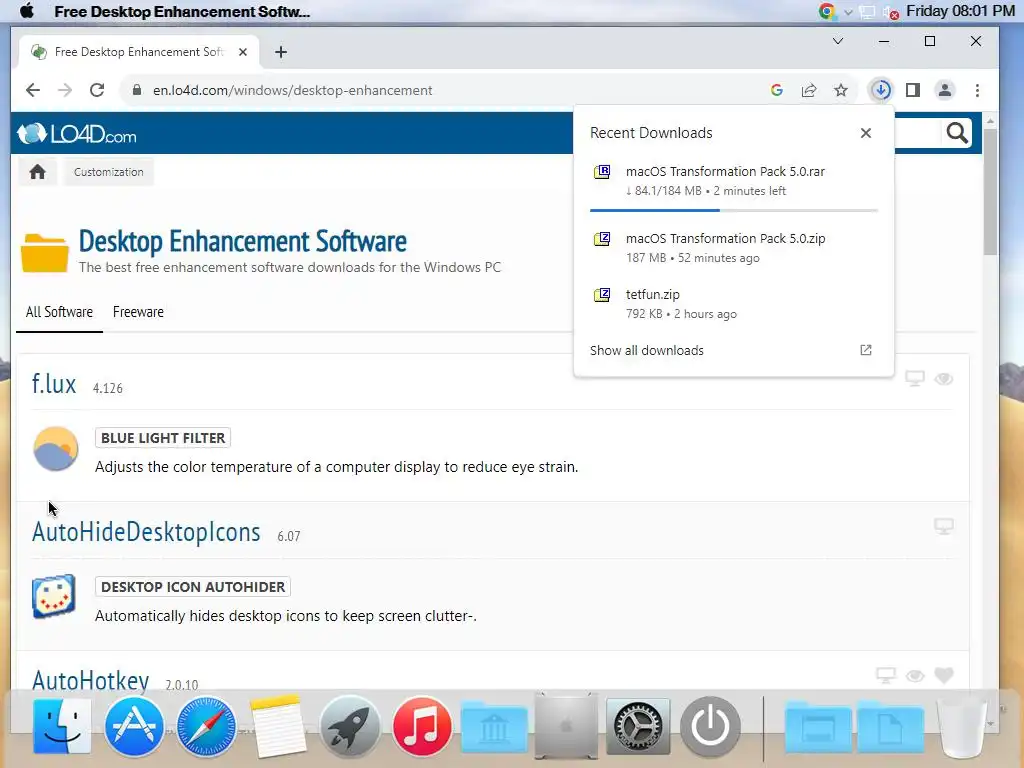Click the Friday 08:01 PM clock
1024x768 pixels.
[x=960, y=11]
